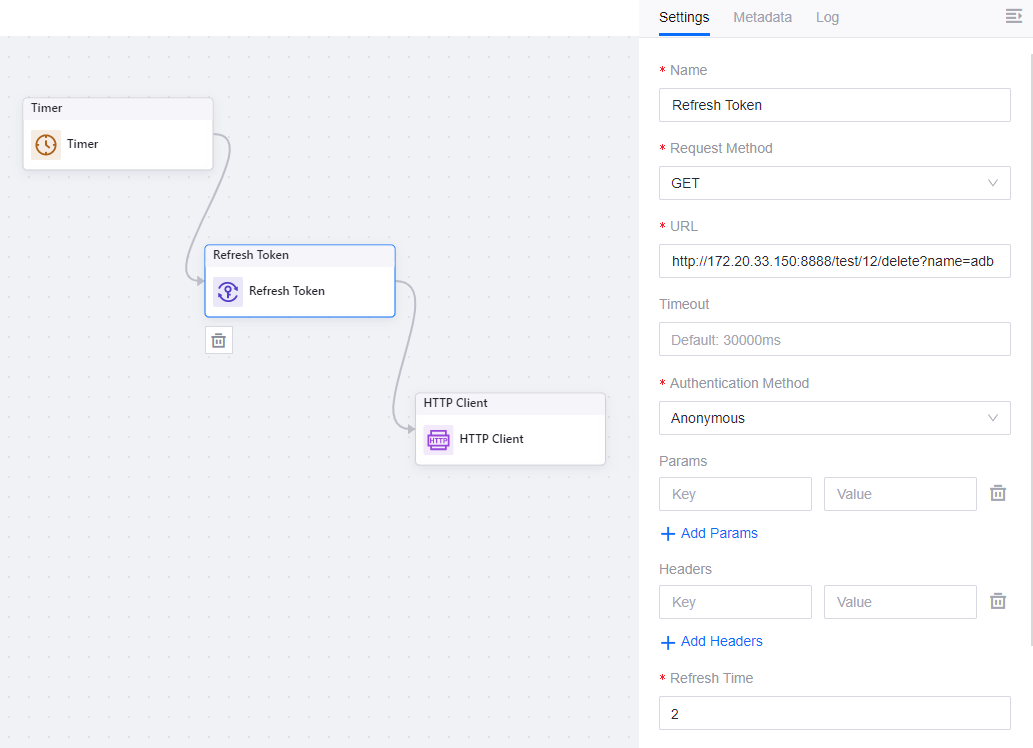
Task: Click the Refresh Time input field
Action: point(834,714)
